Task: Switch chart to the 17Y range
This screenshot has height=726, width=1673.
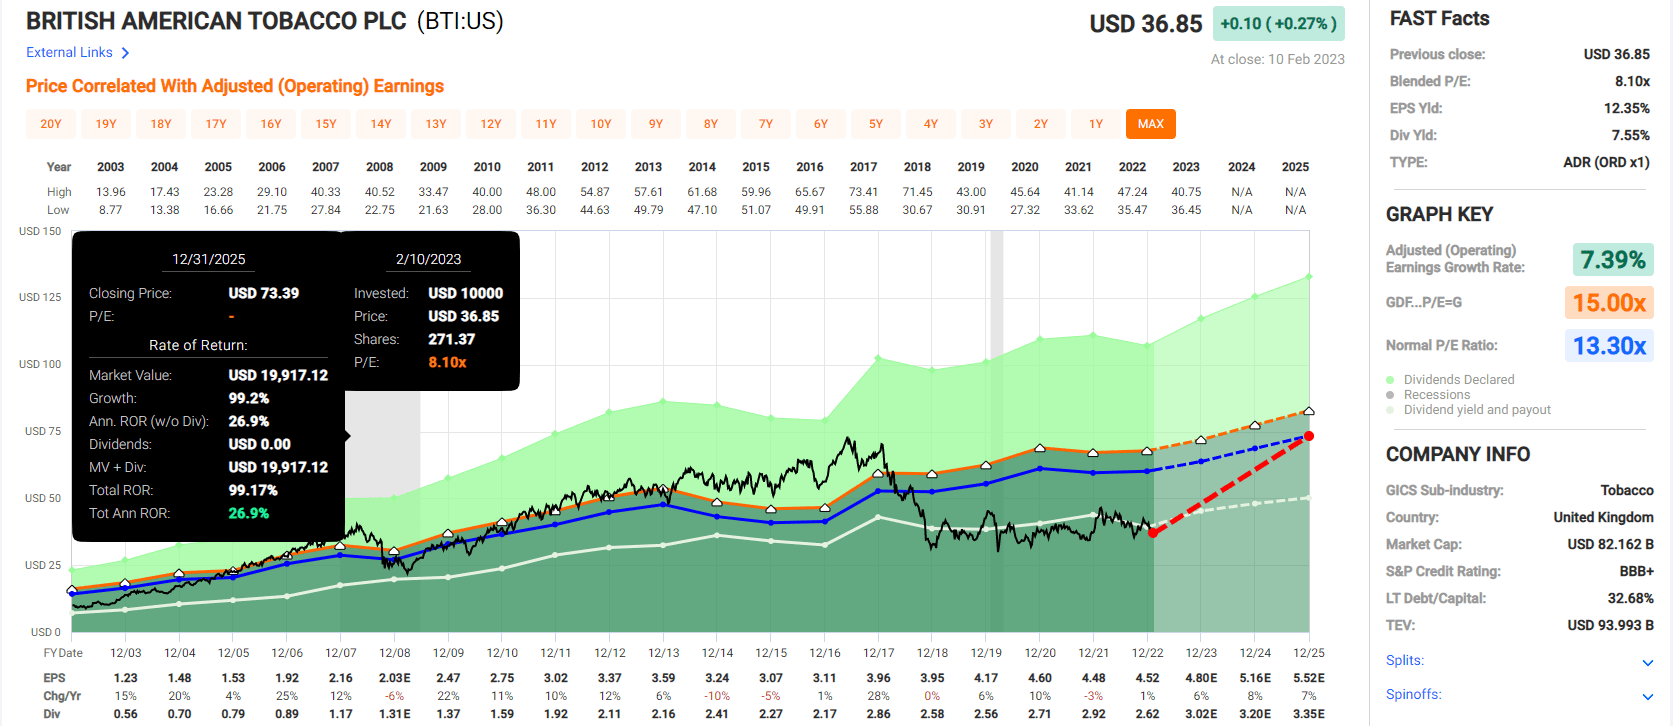Action: [x=216, y=124]
